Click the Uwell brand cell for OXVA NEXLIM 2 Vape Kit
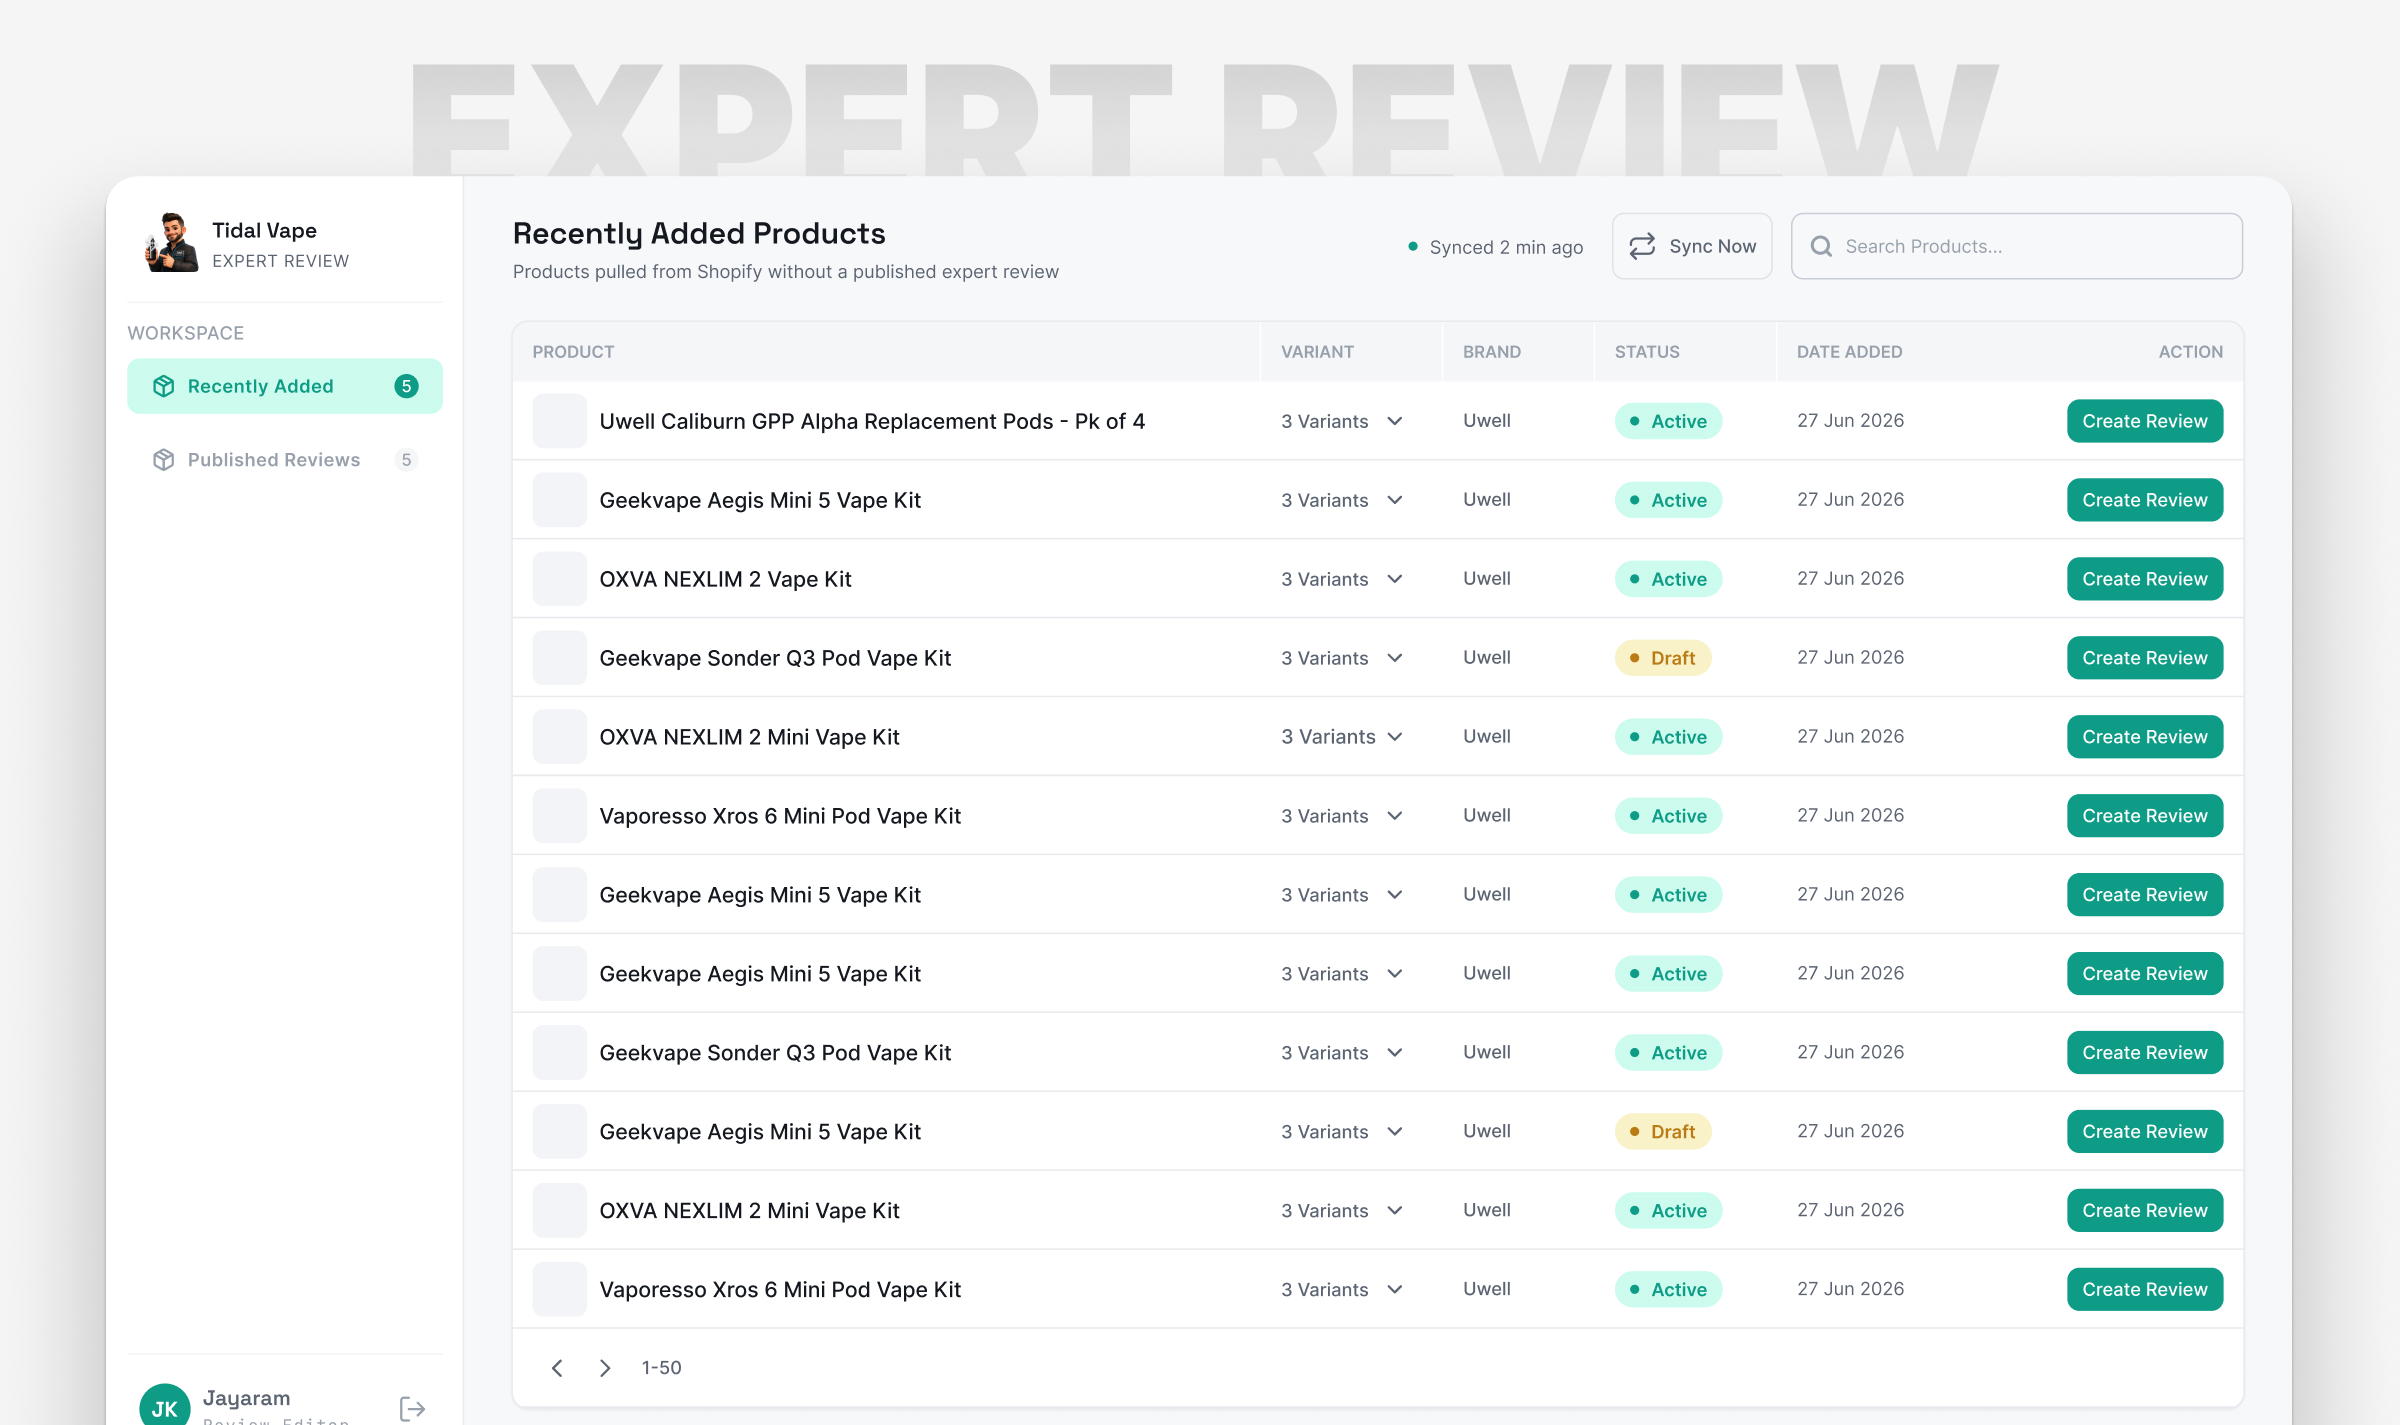The height and width of the screenshot is (1425, 2400). pos(1487,578)
